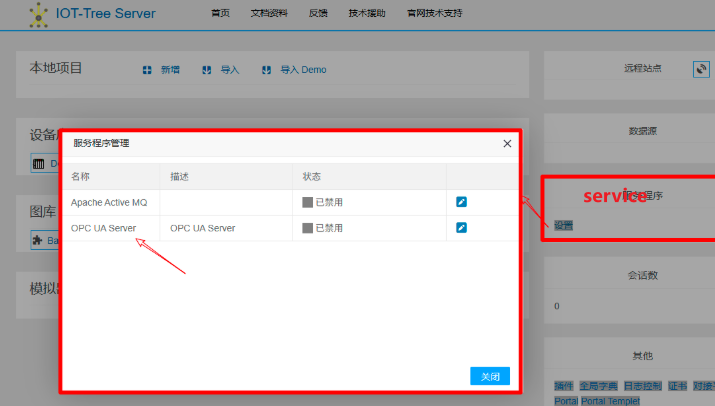Open the 反馈 menu item

pyautogui.click(x=318, y=13)
